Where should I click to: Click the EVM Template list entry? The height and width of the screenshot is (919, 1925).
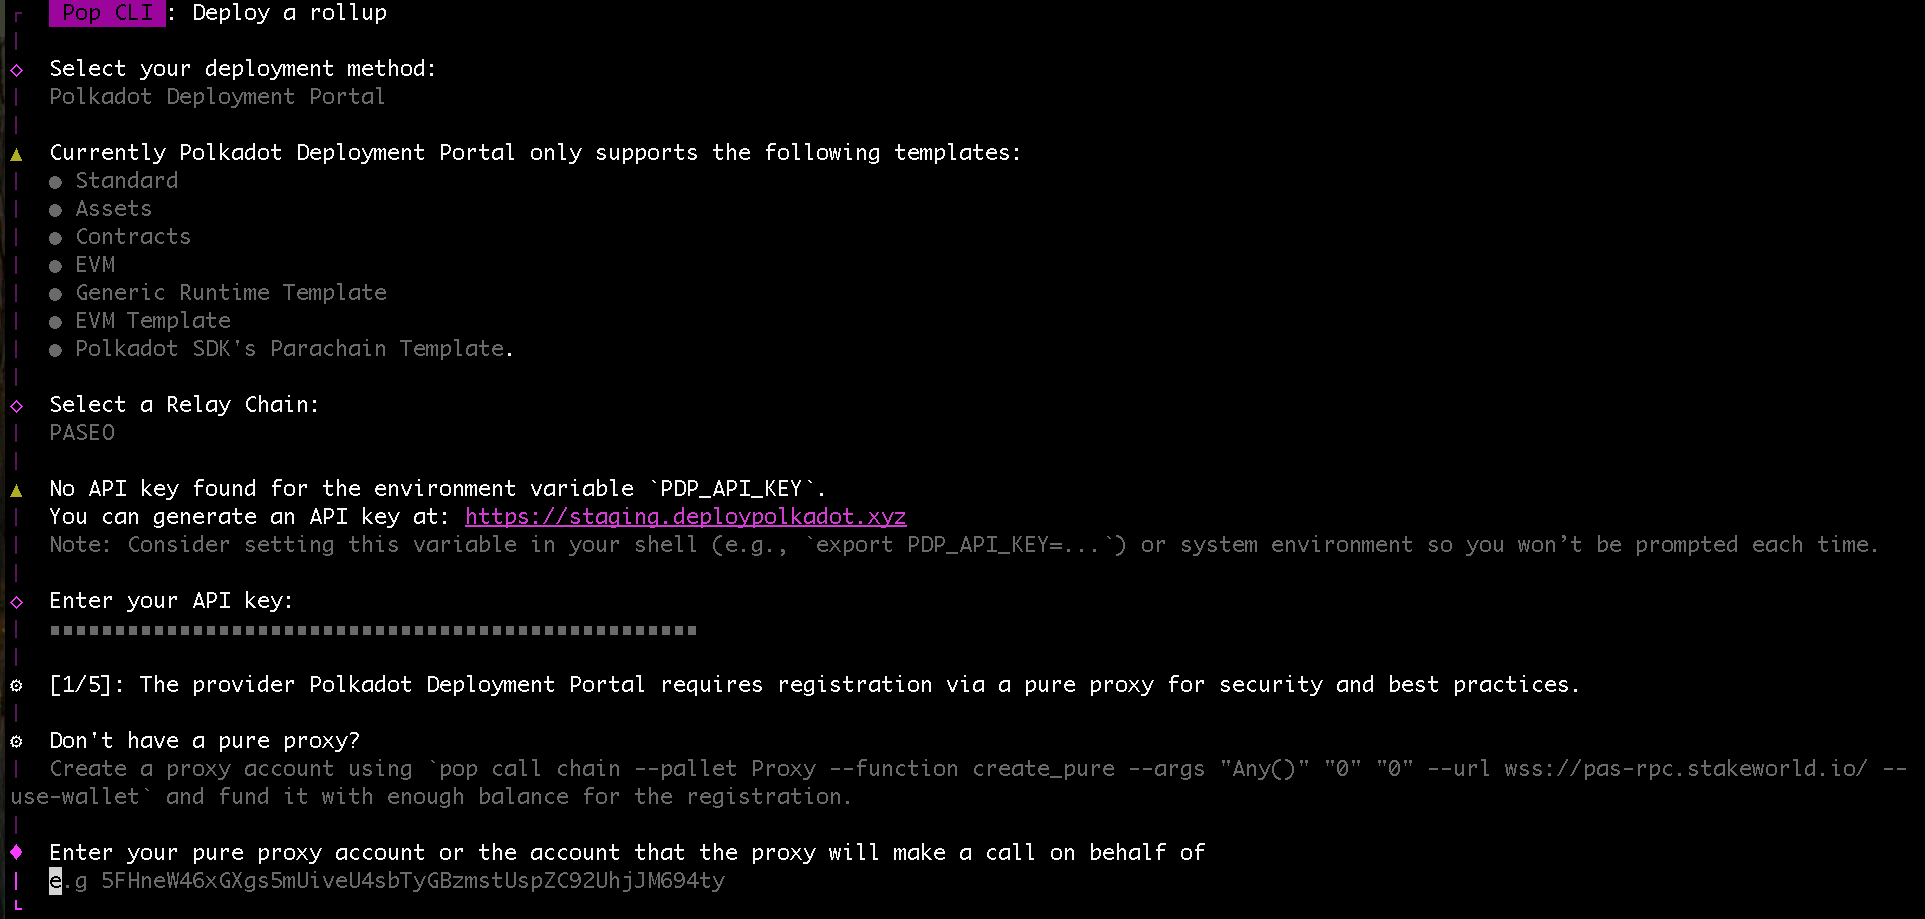[x=153, y=321]
